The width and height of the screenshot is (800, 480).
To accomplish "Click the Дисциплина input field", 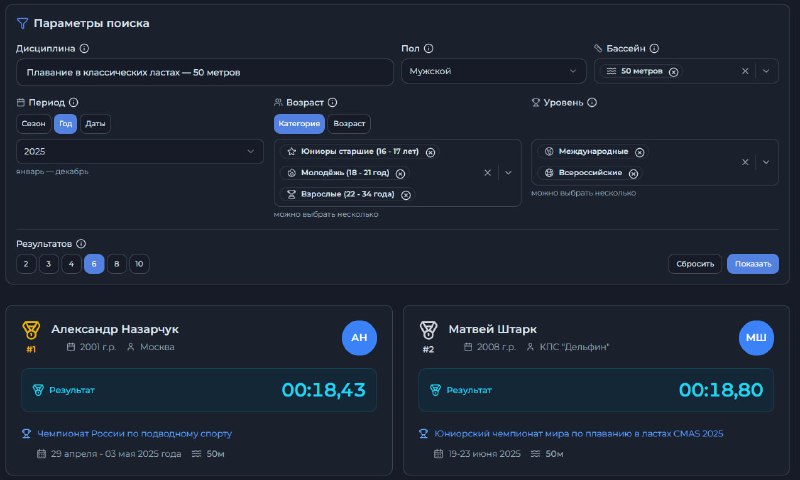I will pyautogui.click(x=205, y=72).
